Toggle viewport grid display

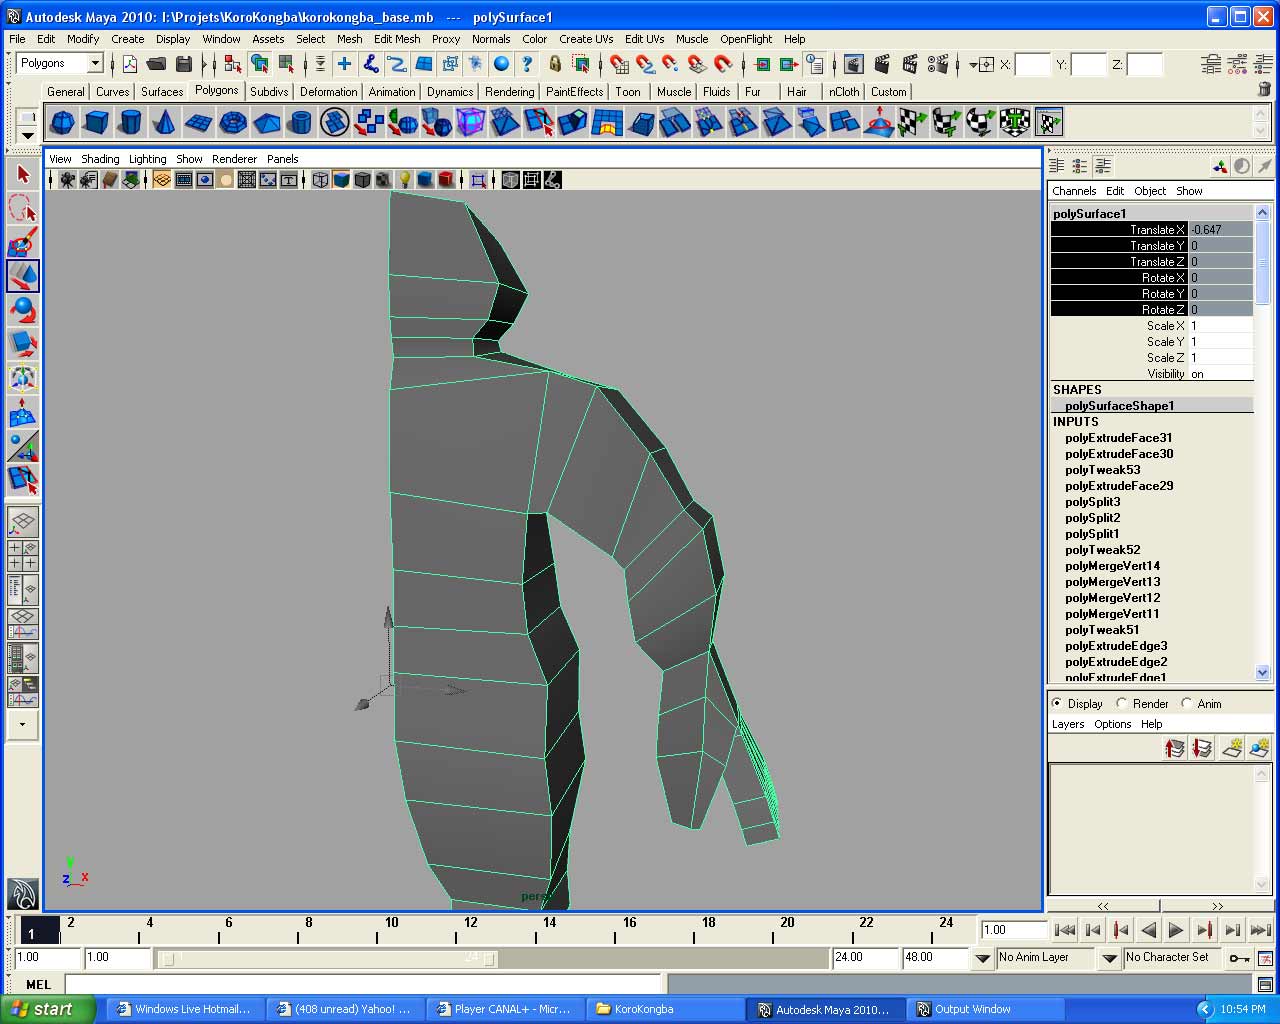click(x=162, y=180)
